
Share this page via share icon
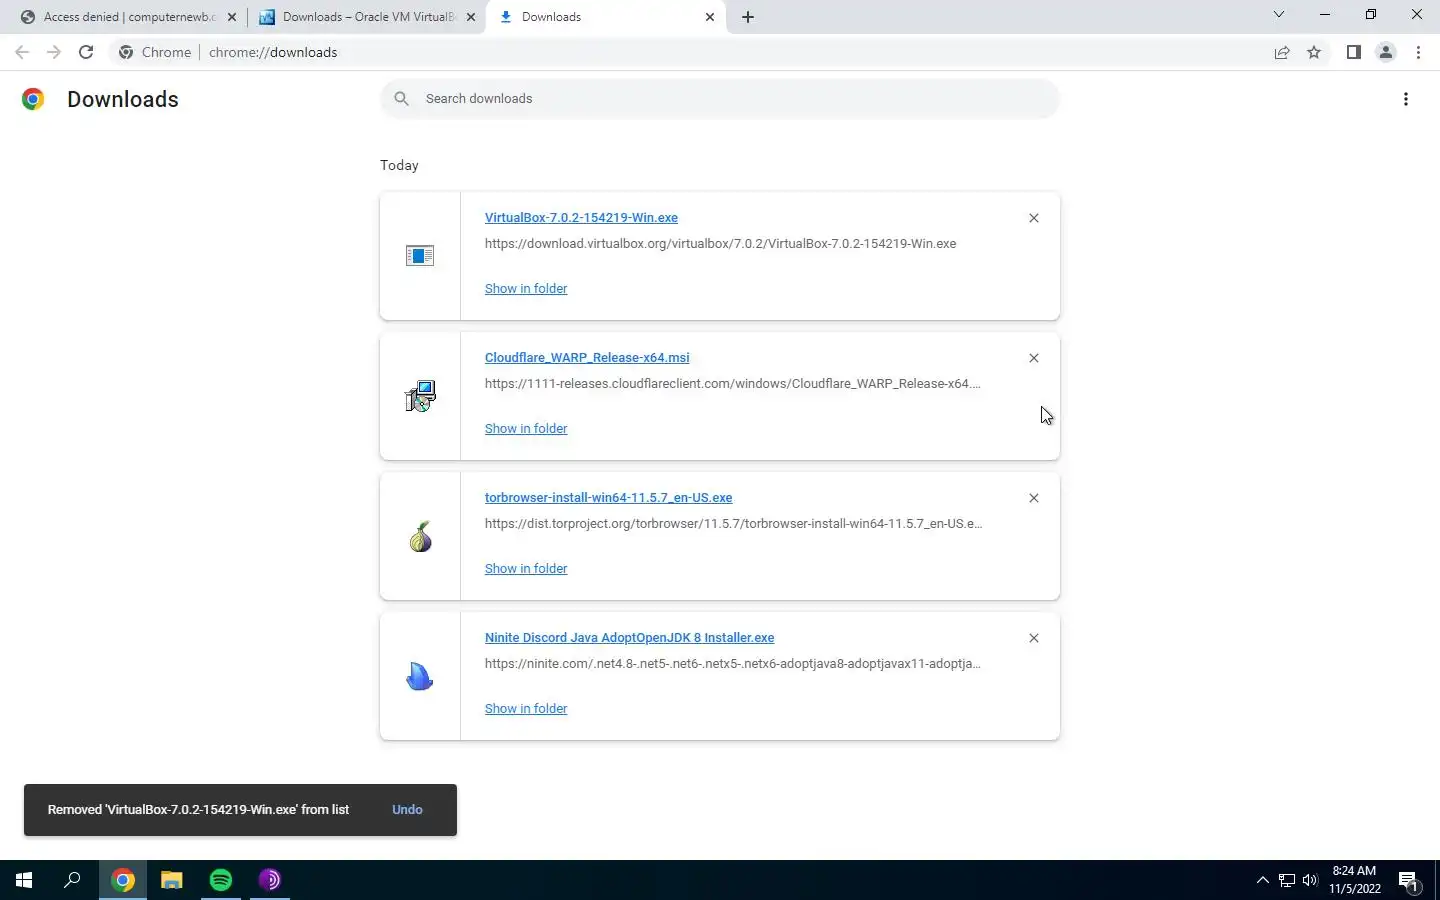pos(1282,52)
